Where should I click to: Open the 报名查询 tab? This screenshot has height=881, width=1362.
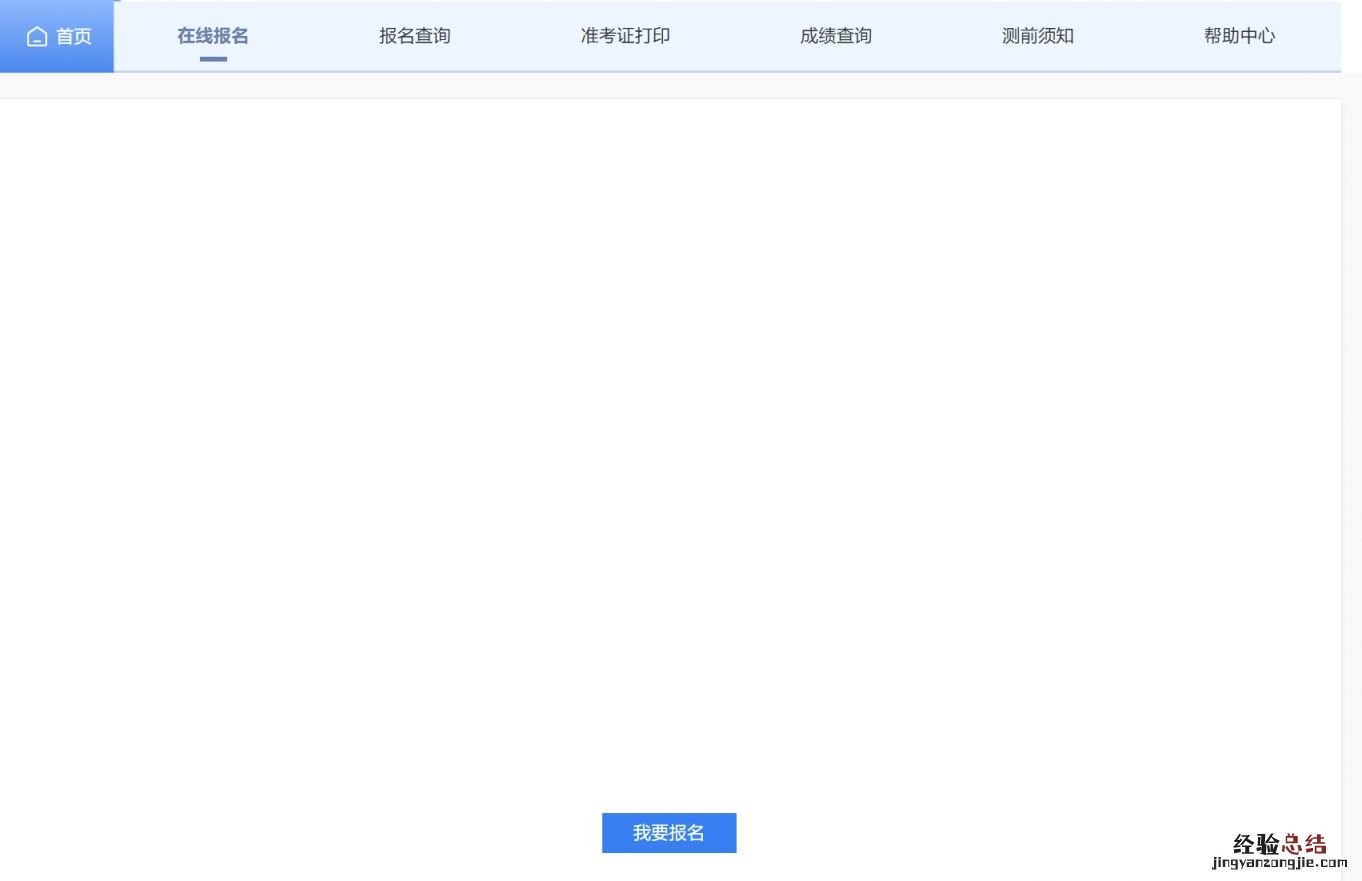coord(415,36)
